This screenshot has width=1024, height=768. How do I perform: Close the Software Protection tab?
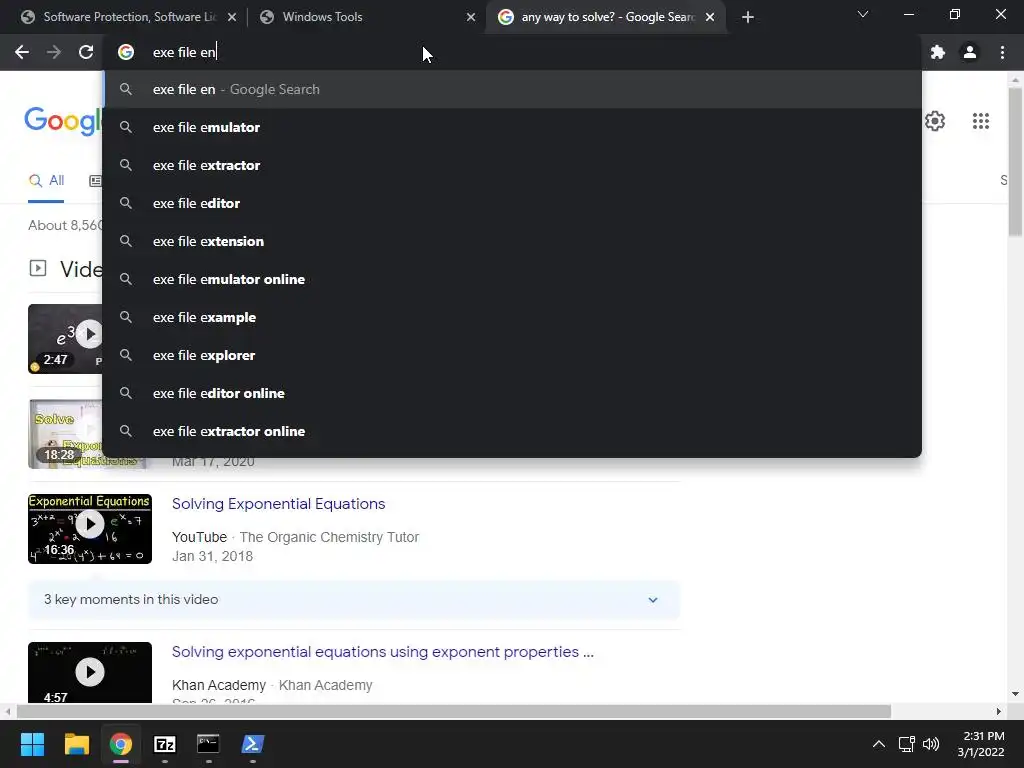(232, 17)
